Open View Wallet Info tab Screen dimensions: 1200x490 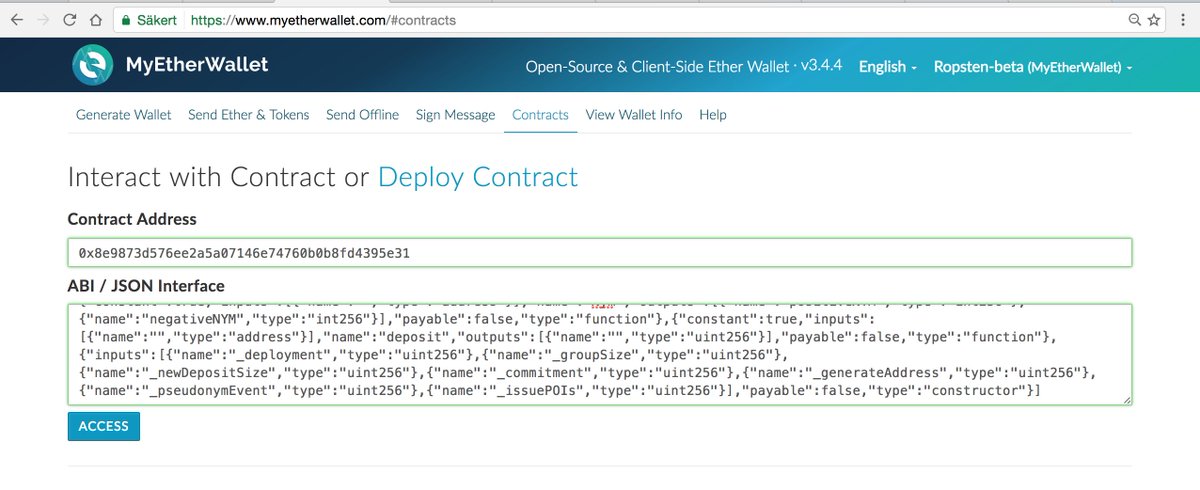point(634,115)
